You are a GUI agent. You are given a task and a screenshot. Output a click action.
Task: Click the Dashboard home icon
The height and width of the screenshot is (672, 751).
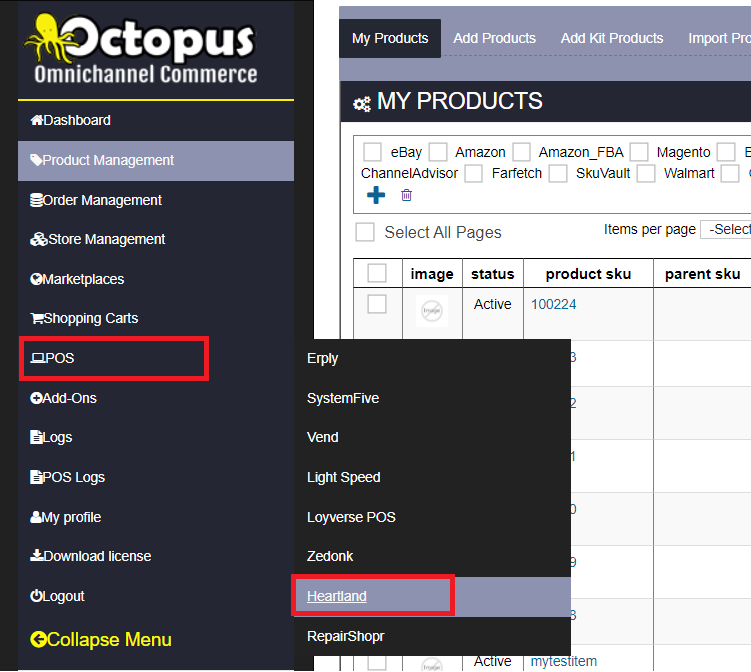click(x=36, y=120)
